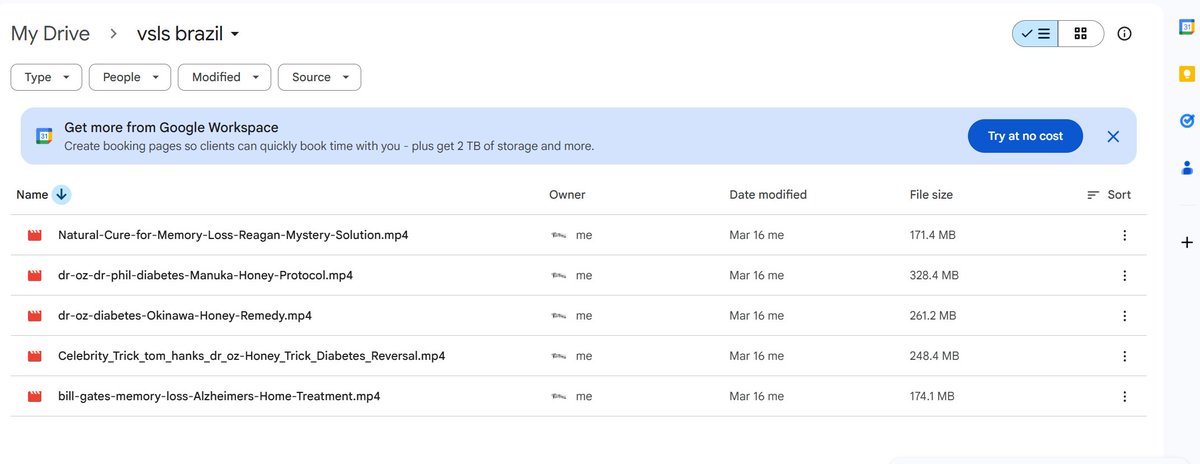
Task: Click the 174.1 MB file size cell
Action: point(931,396)
